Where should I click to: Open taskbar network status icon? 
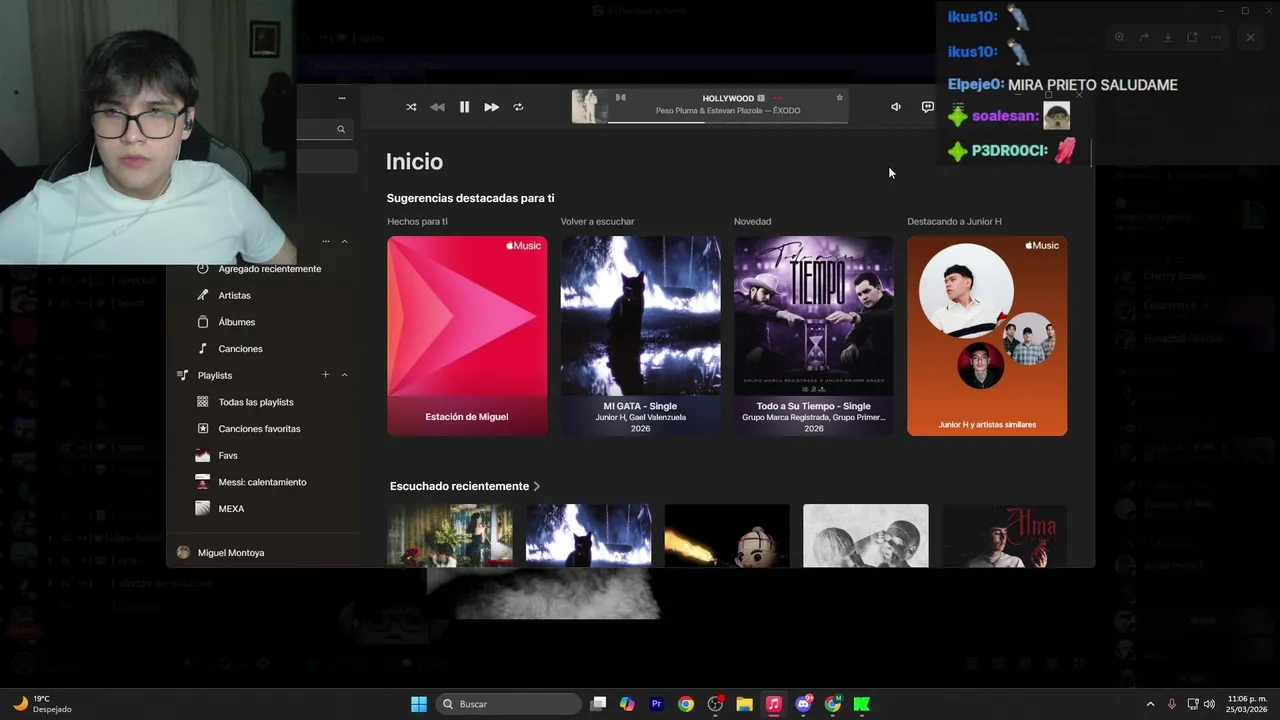click(1193, 704)
